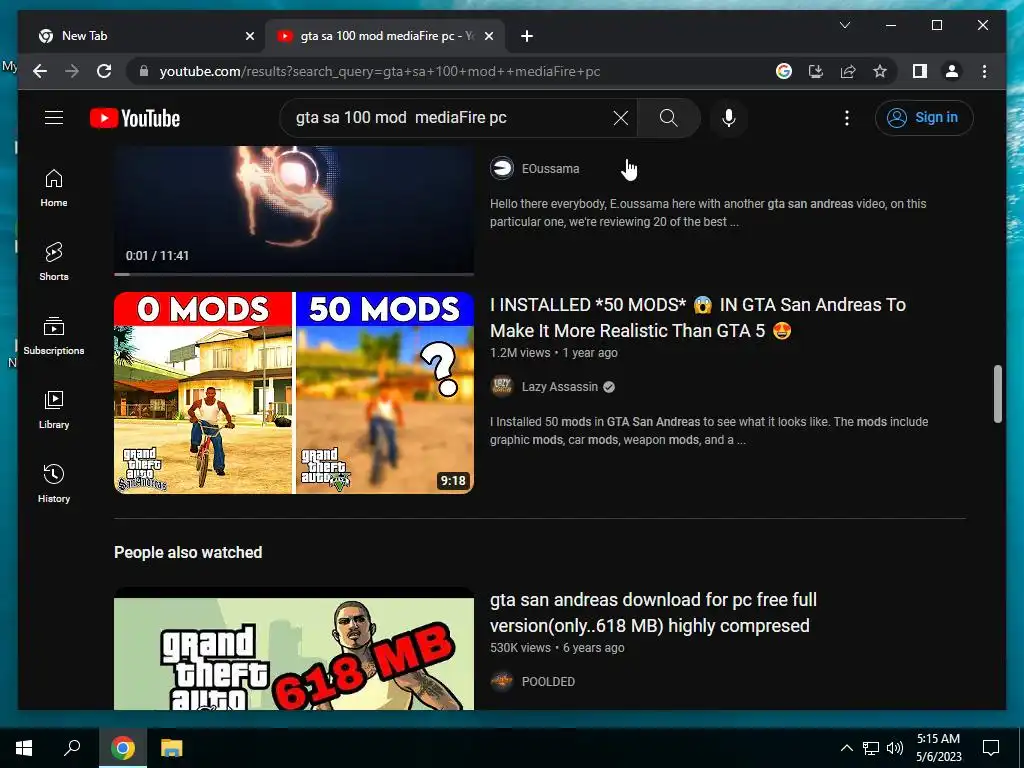The image size is (1024, 768).
Task: Seek on the preview video progress bar
Action: click(x=294, y=274)
